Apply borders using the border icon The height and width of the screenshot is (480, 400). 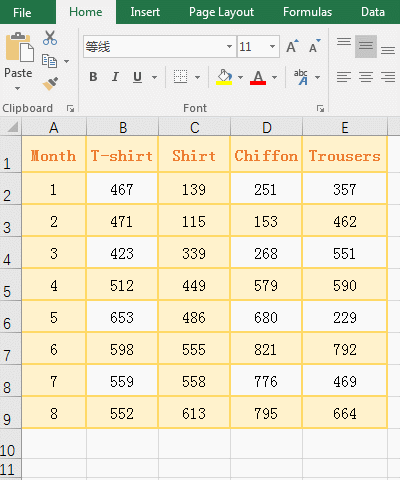(180, 77)
